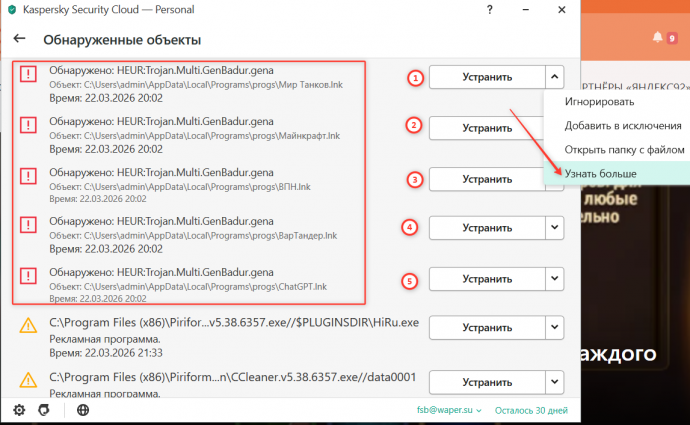Click Устранить for the HiRu.exe adware
The height and width of the screenshot is (425, 690).
click(487, 329)
